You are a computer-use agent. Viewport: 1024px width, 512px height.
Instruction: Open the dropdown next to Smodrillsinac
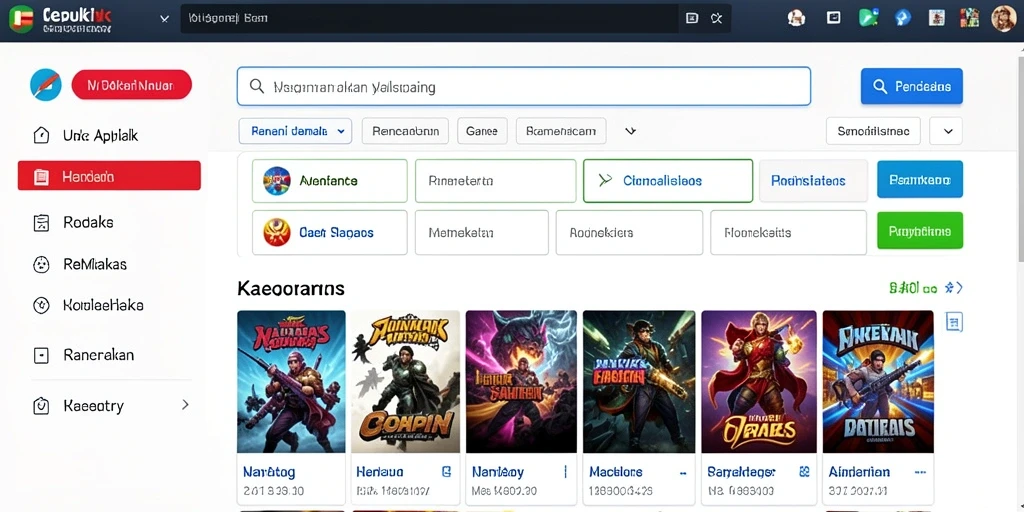tap(946, 131)
